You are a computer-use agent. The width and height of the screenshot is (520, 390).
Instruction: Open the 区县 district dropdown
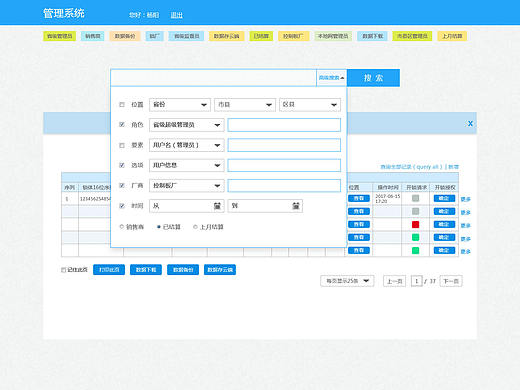[x=310, y=105]
